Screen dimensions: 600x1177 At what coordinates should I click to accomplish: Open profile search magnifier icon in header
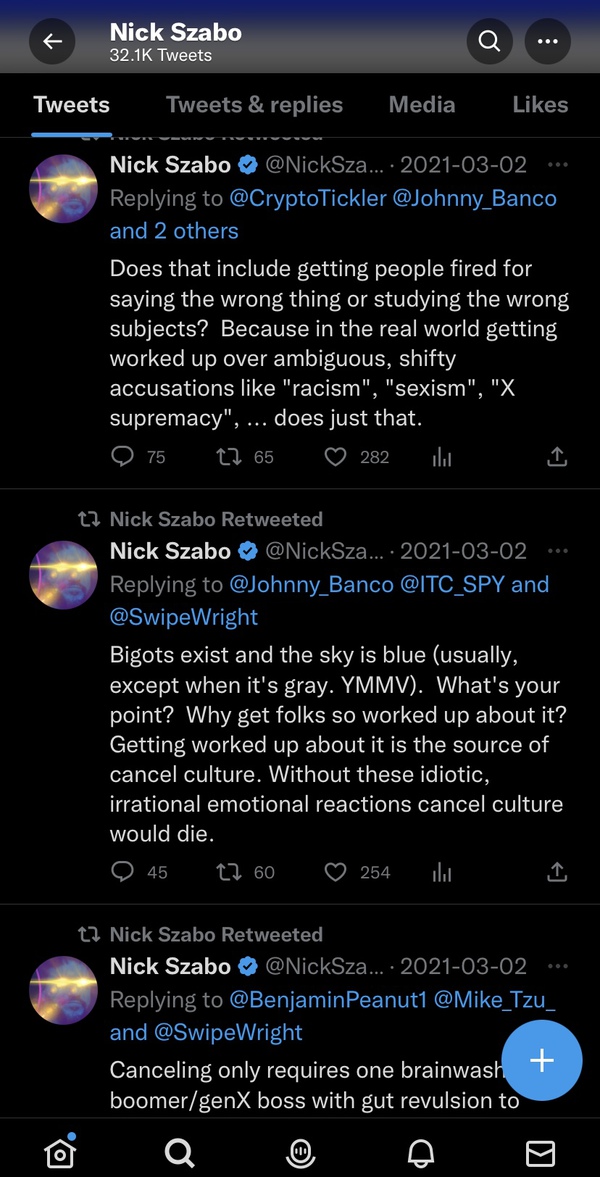pyautogui.click(x=489, y=41)
